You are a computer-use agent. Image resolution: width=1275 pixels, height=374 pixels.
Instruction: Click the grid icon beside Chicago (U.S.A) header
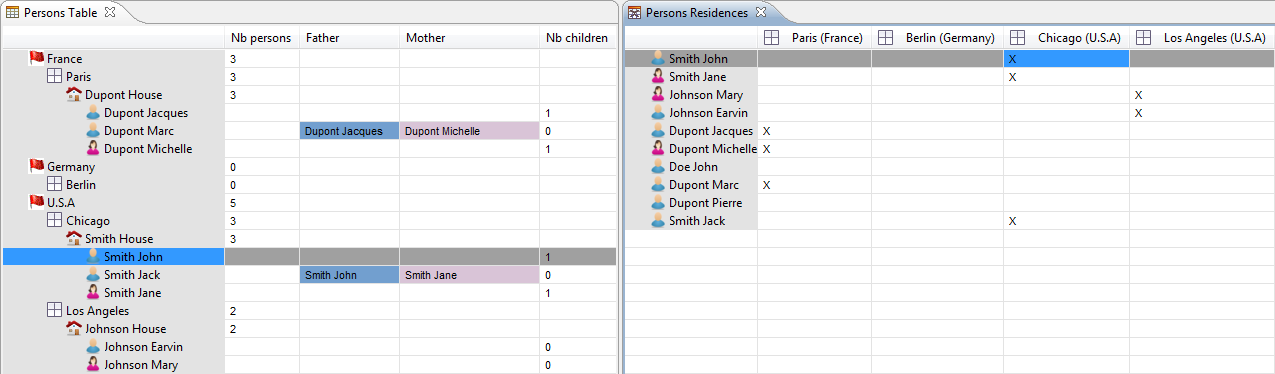coord(1017,38)
